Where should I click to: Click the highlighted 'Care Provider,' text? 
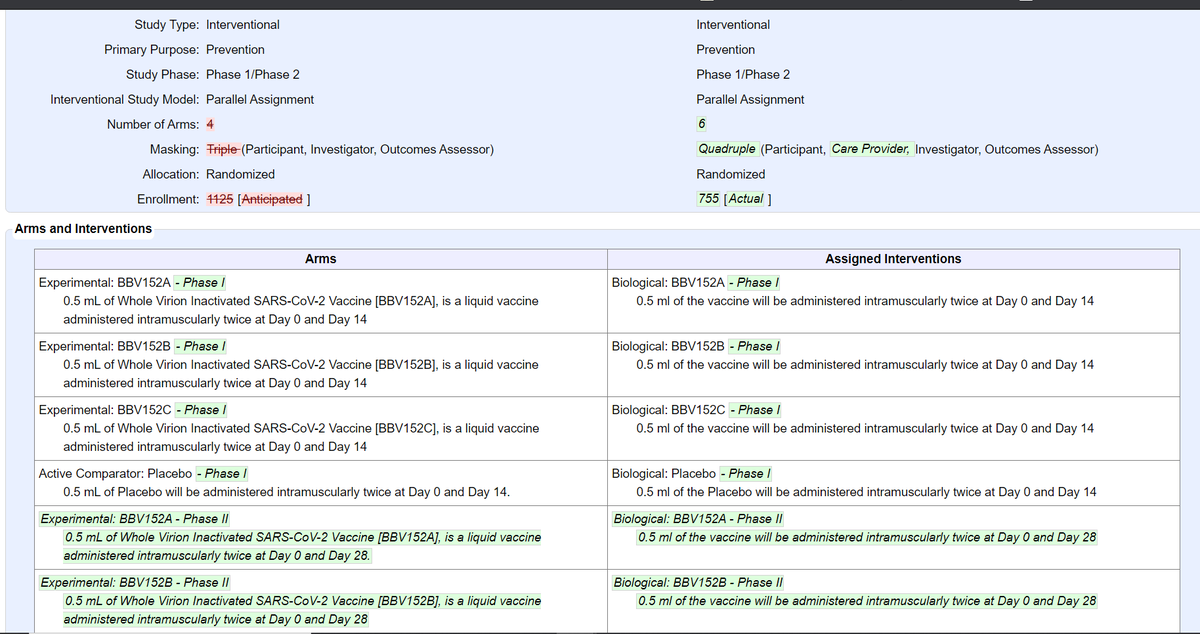click(x=871, y=149)
